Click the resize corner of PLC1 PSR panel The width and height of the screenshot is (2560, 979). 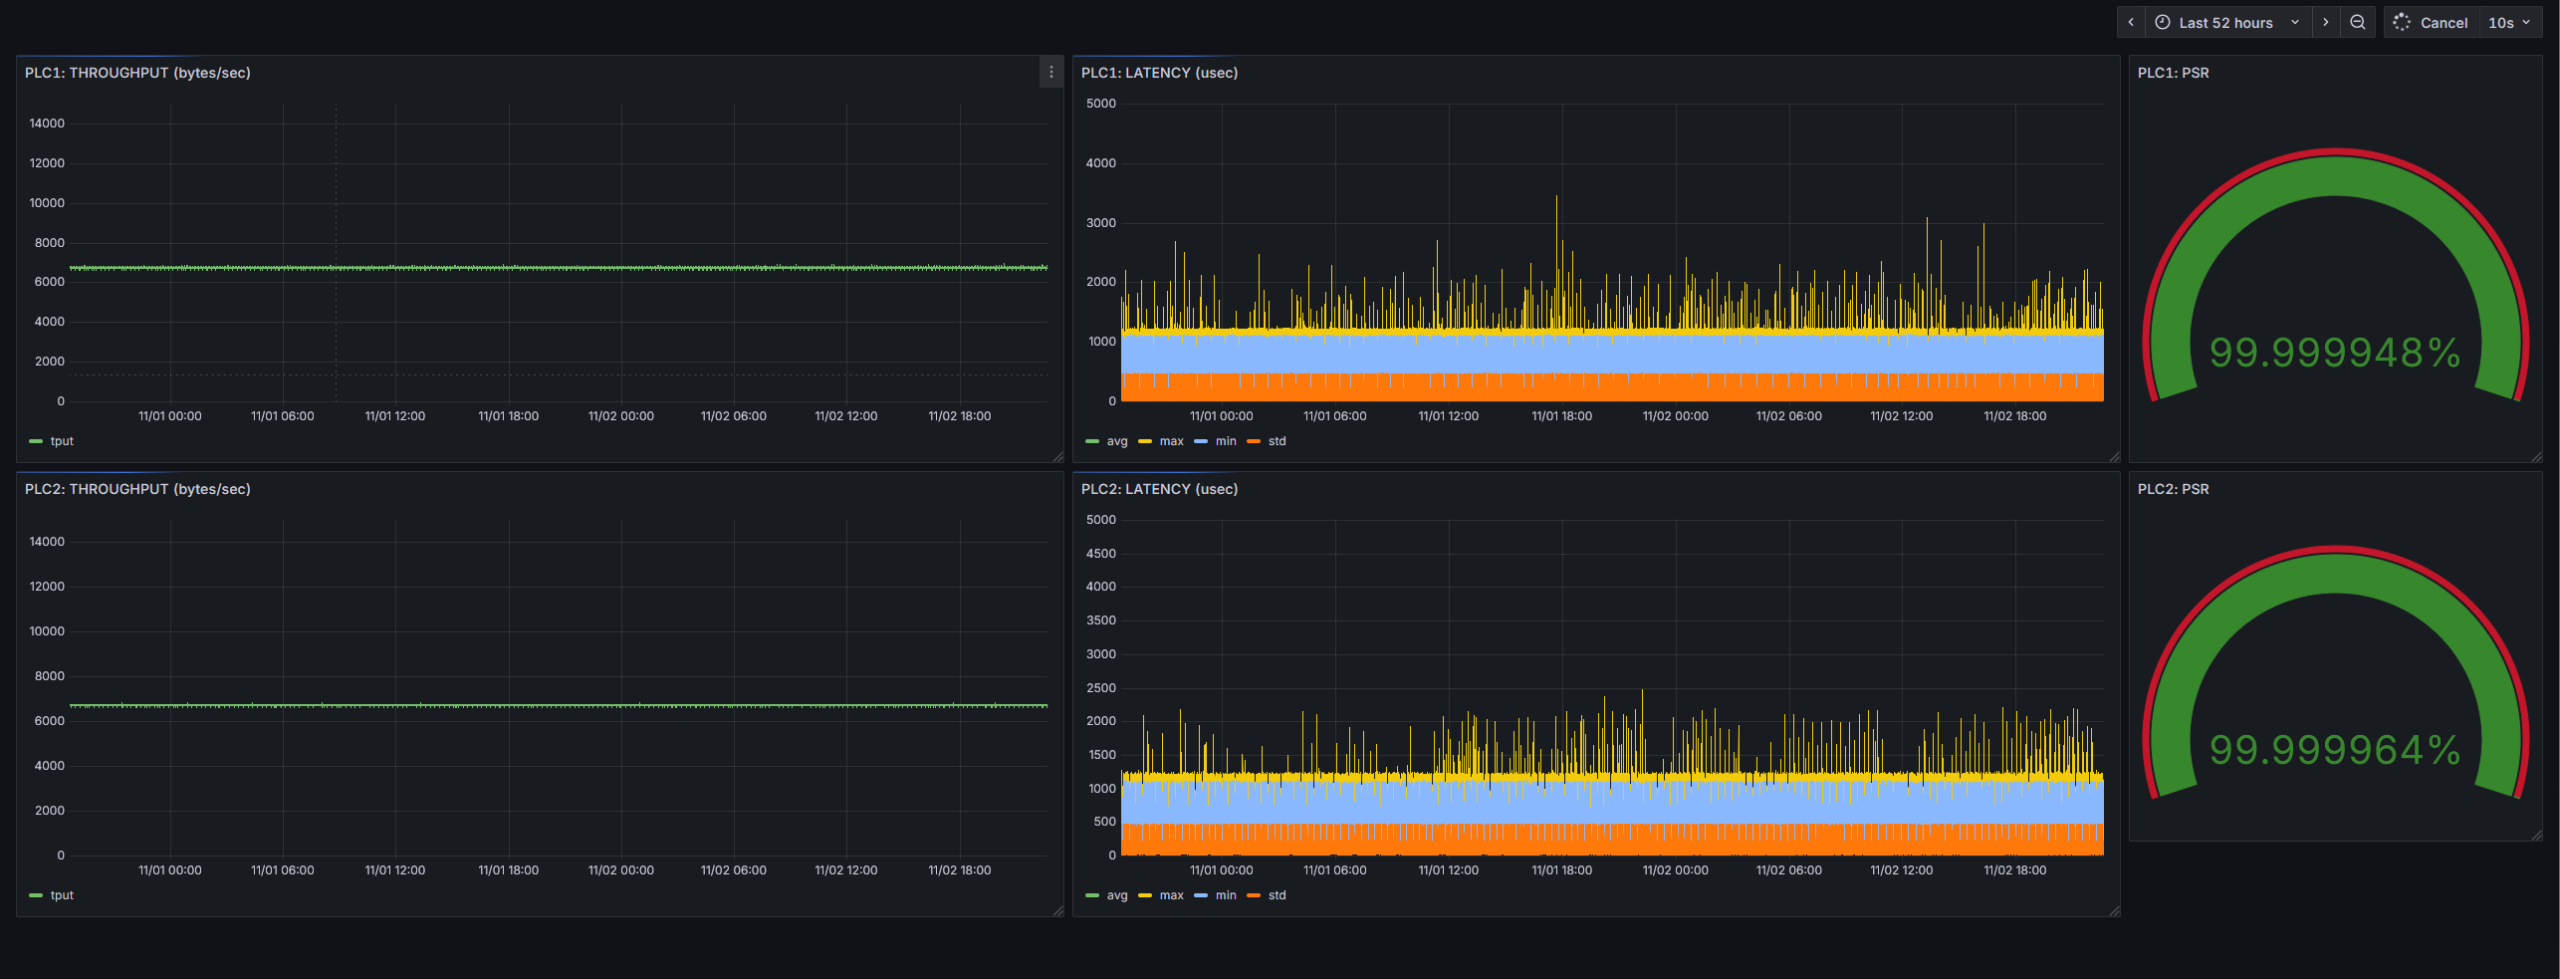tap(2536, 456)
